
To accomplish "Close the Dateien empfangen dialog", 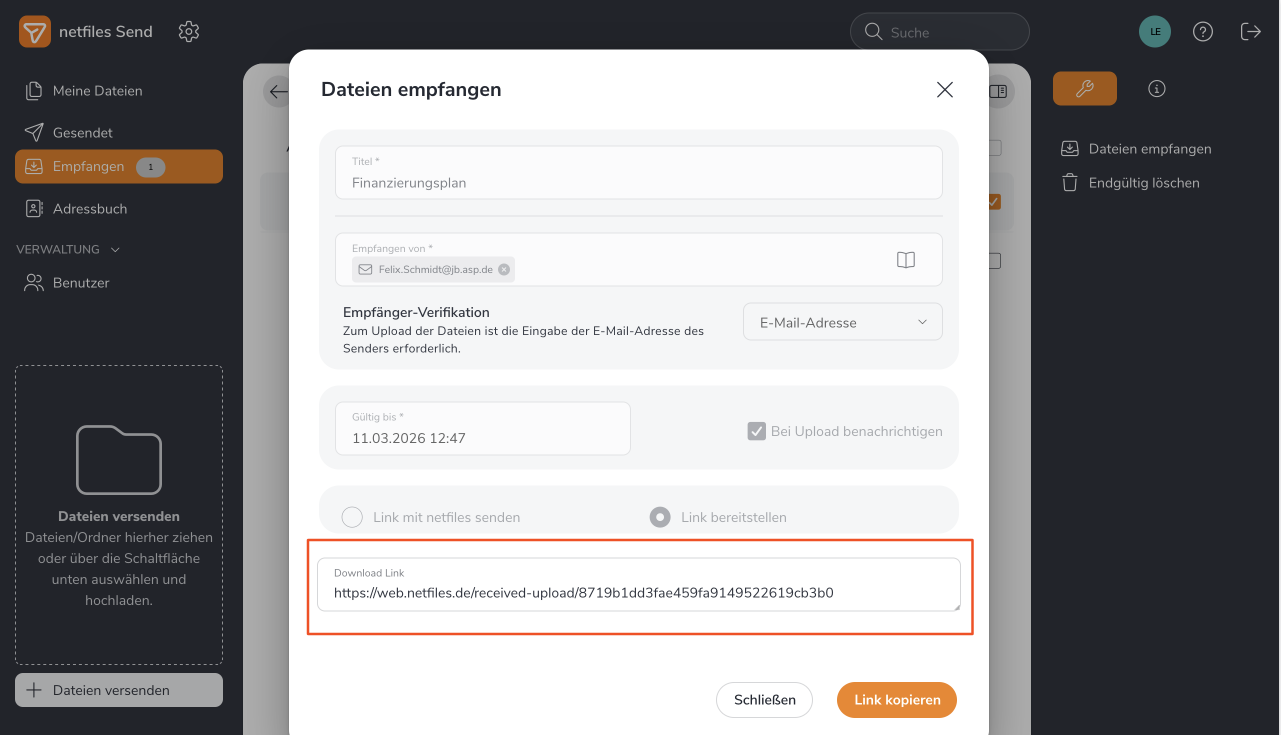I will coord(944,90).
